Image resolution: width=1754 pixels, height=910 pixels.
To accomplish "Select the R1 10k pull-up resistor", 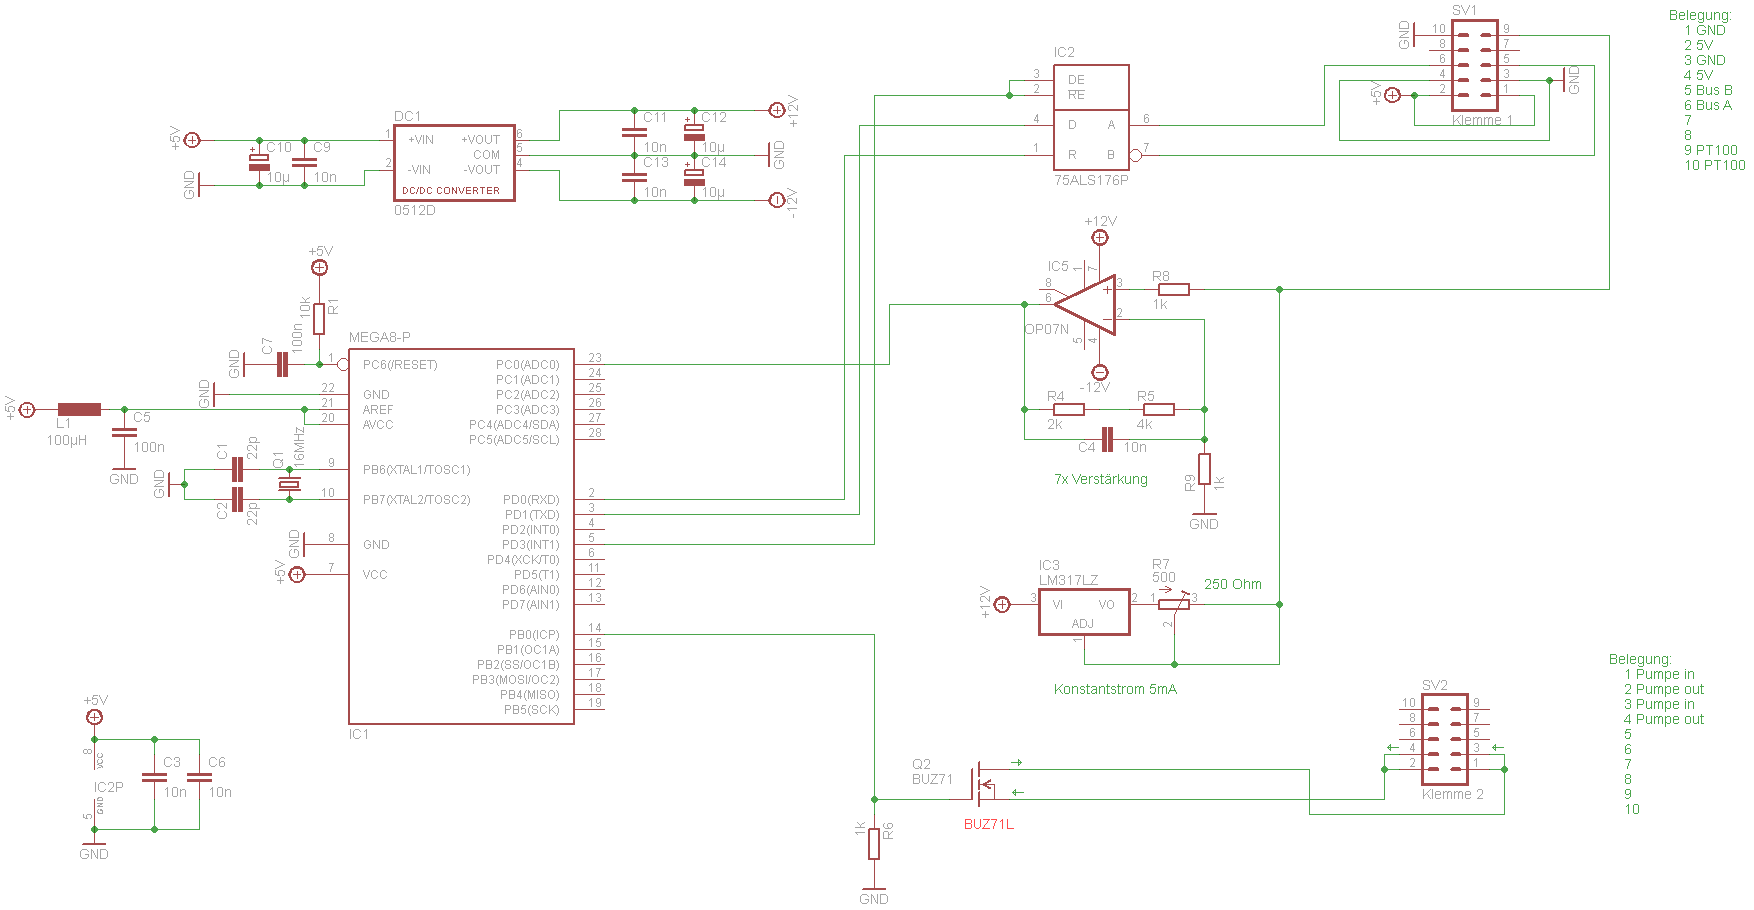I will [x=319, y=319].
